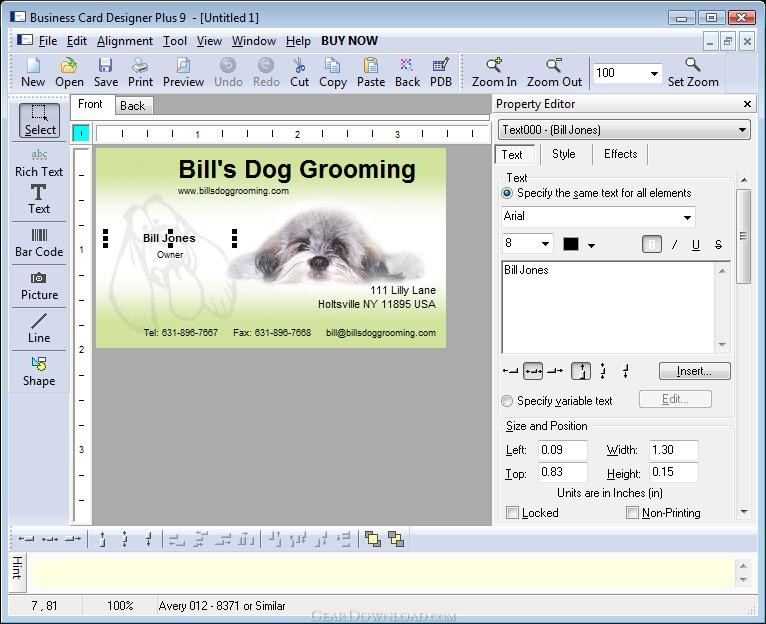Open Preview from the toolbar
This screenshot has width=766, height=624.
click(x=183, y=72)
